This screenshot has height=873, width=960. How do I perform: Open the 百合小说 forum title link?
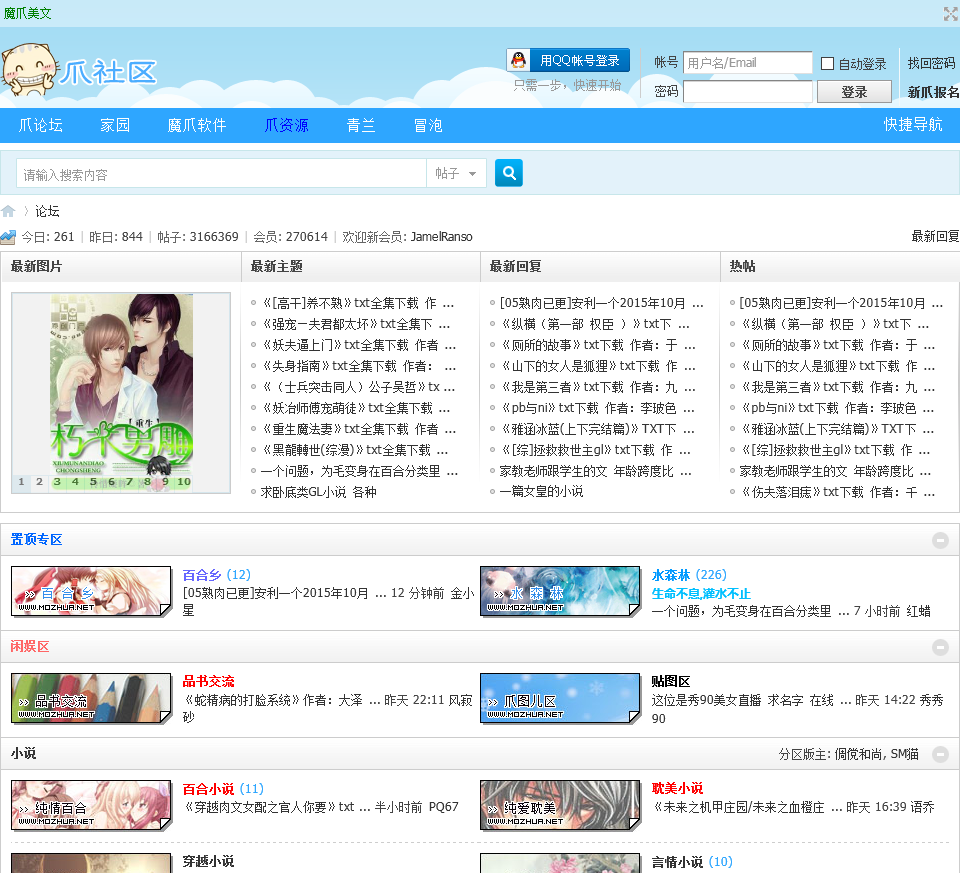208,789
